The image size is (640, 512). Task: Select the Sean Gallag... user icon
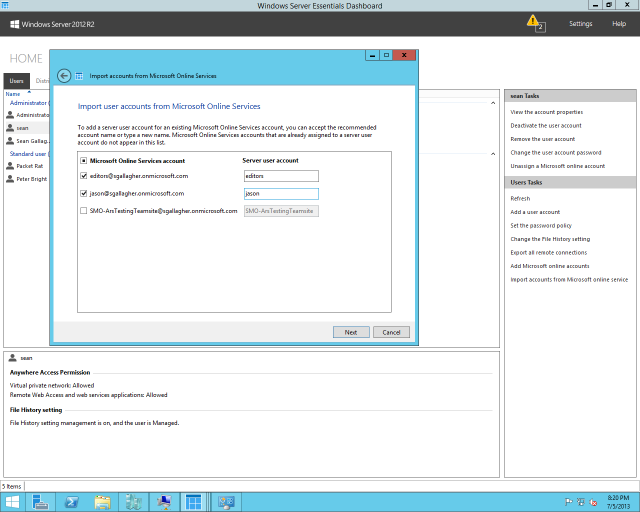pyautogui.click(x=10, y=141)
